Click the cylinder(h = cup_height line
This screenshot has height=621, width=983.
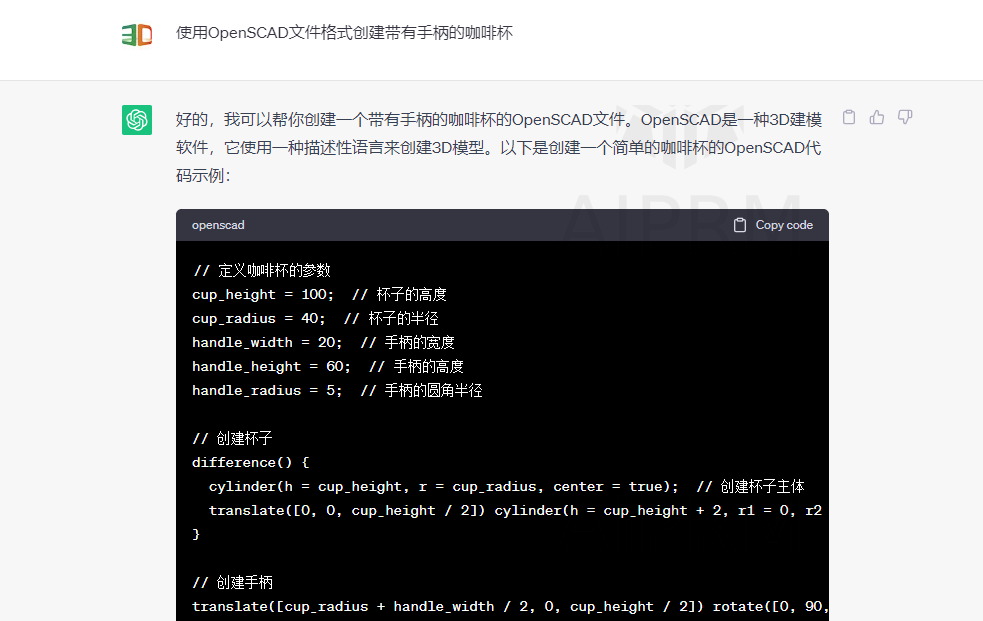pos(507,486)
